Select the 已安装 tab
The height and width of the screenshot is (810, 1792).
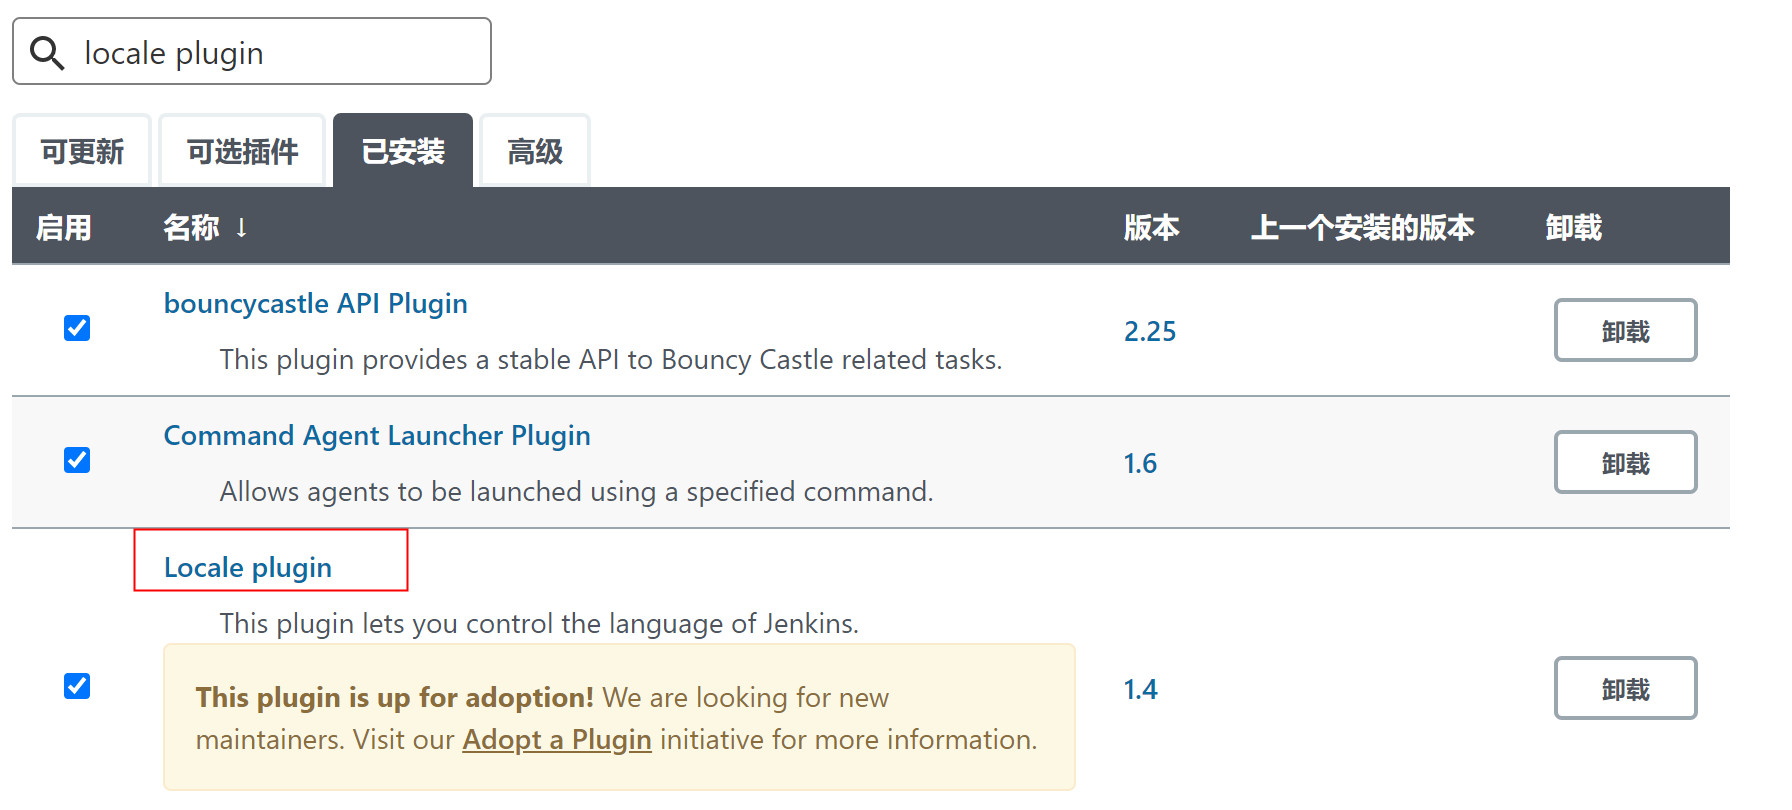point(402,152)
